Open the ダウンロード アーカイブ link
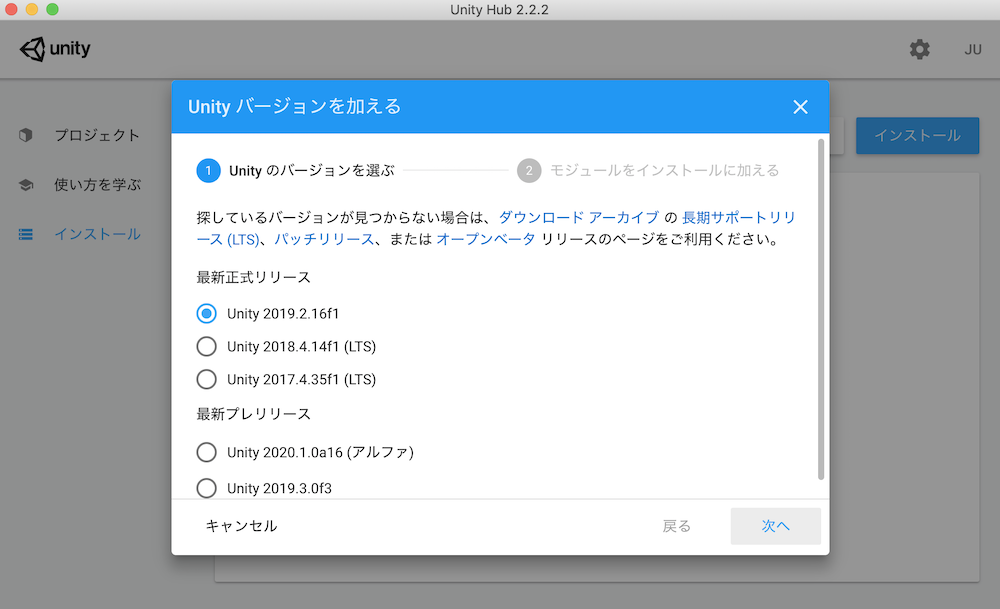The height and width of the screenshot is (609, 1000). [x=578, y=217]
